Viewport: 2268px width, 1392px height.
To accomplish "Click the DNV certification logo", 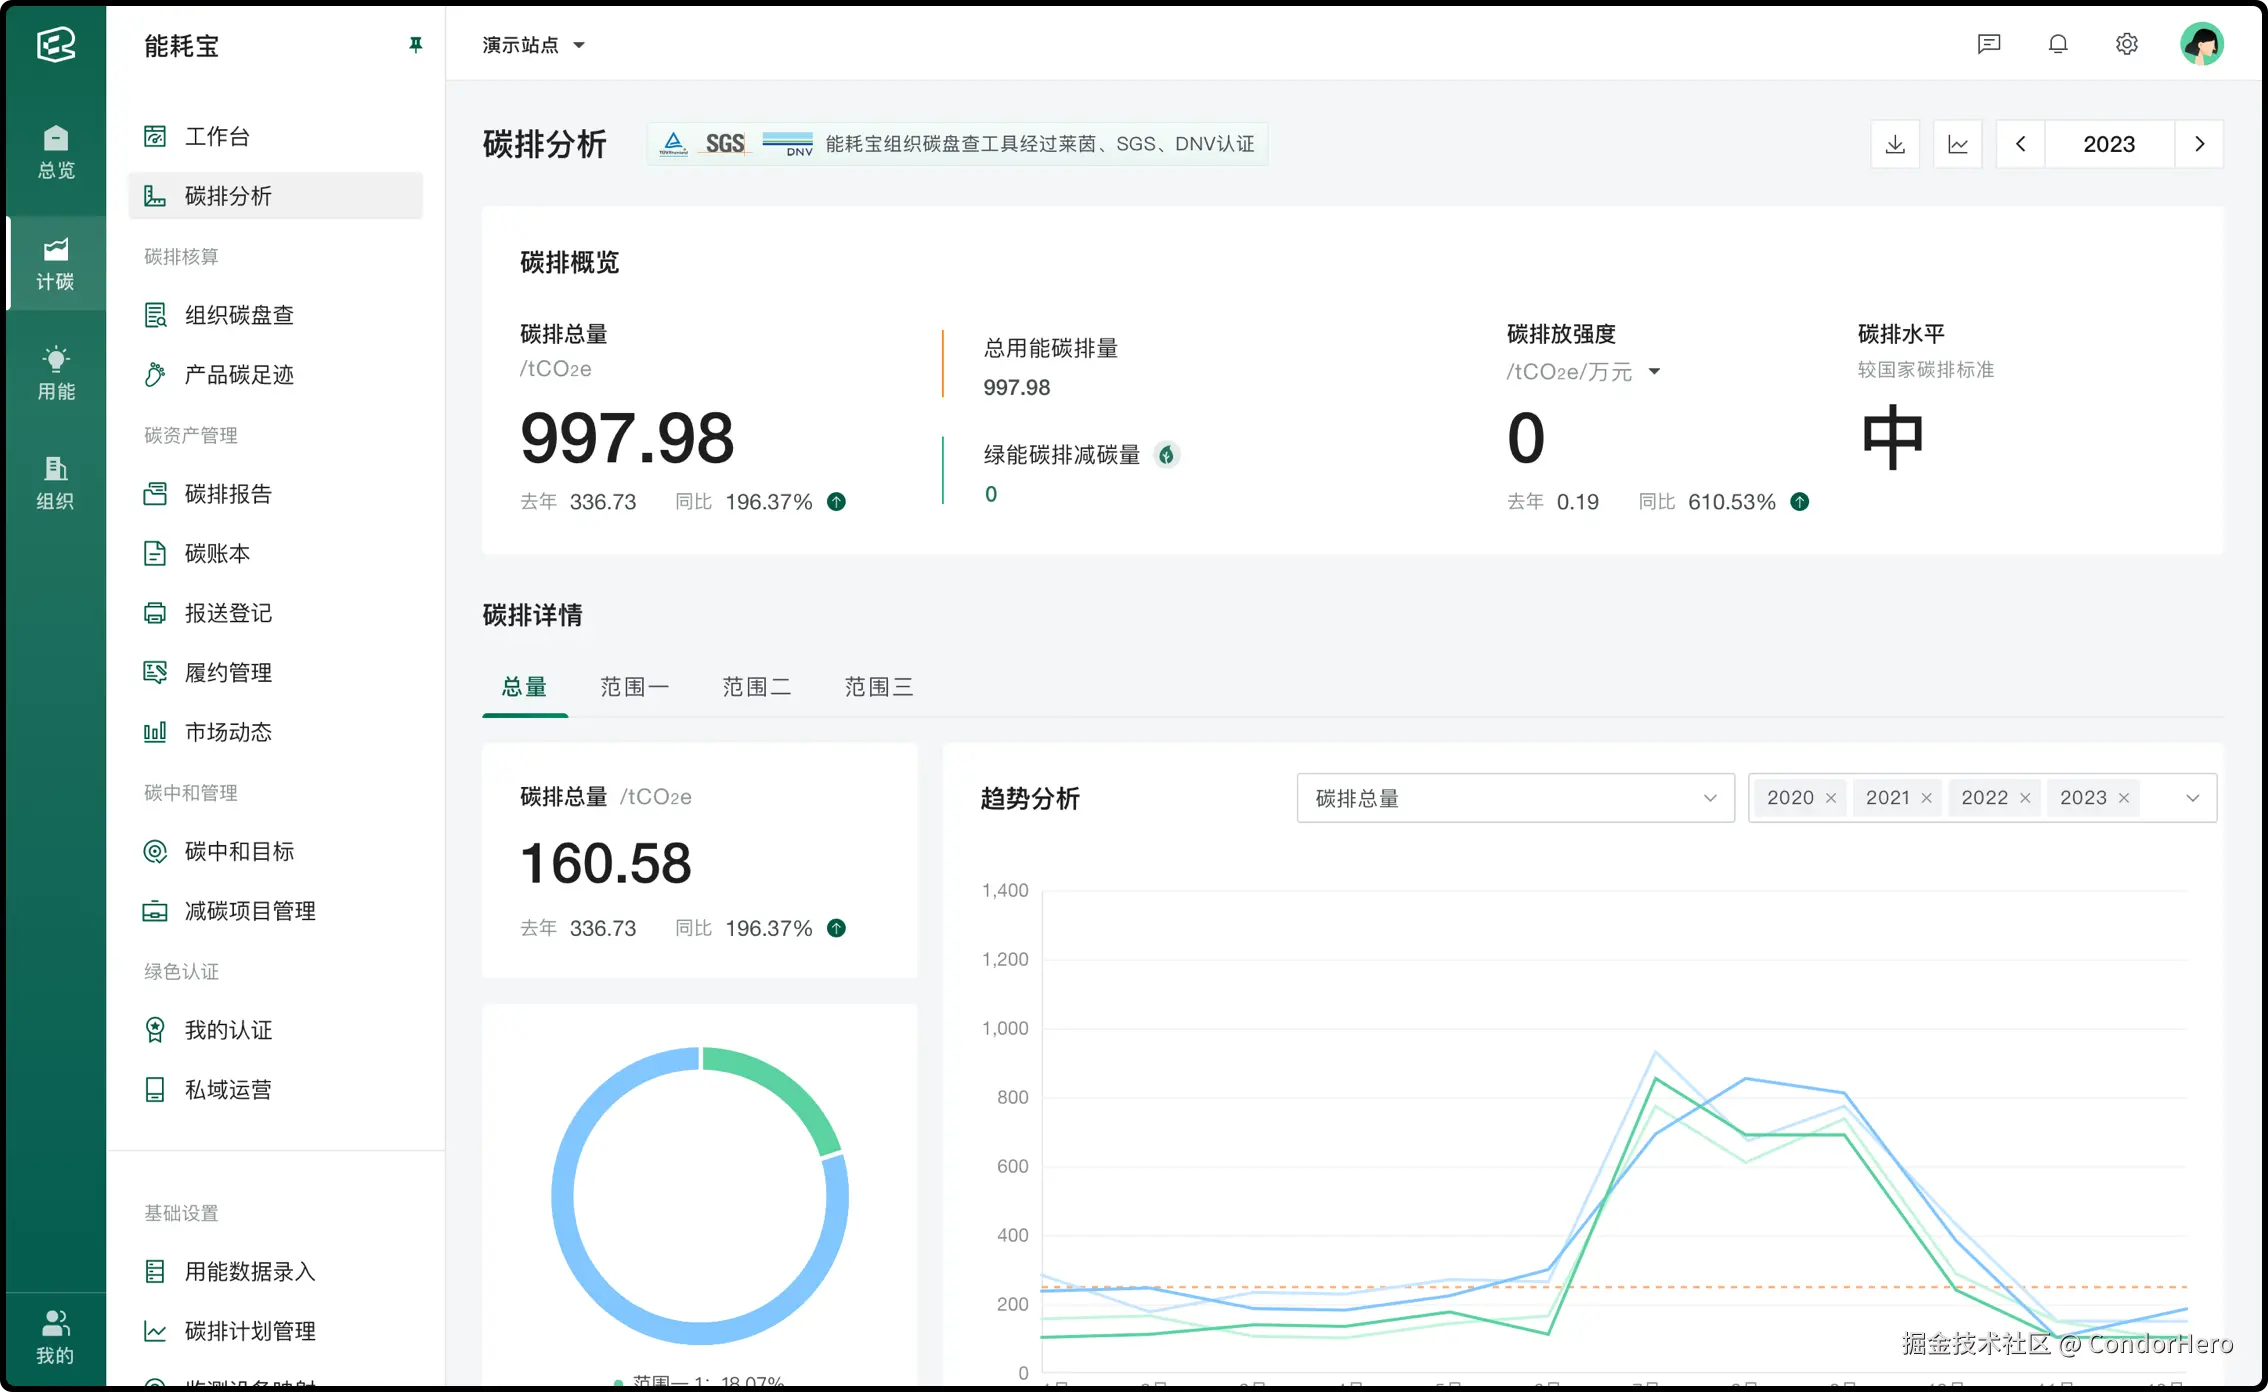I will click(x=788, y=144).
